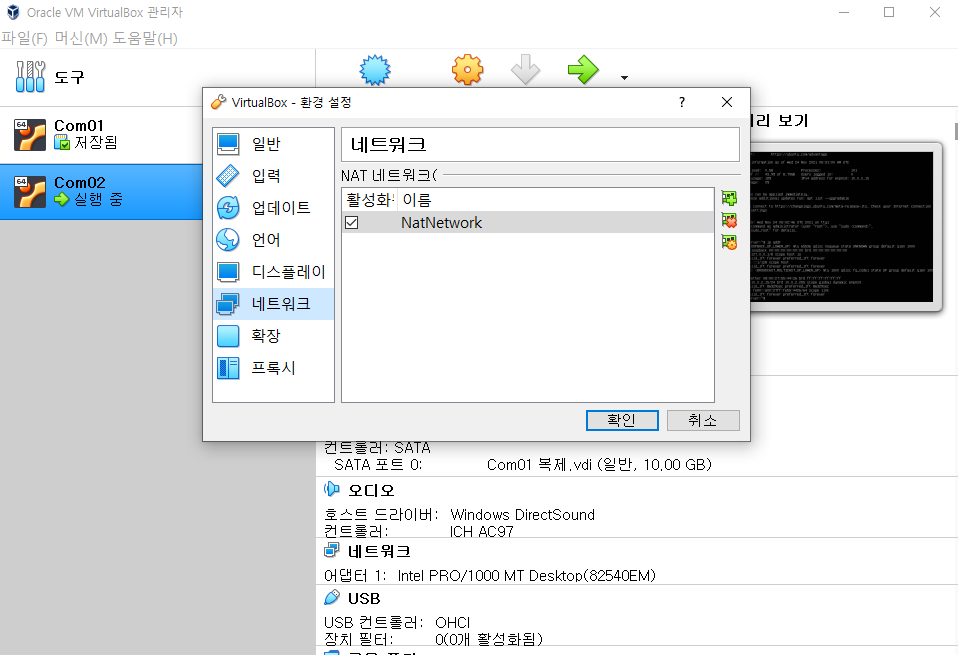Viewport: 958px width, 655px height.
Task: Click the preferences wrench title icon
Action: pyautogui.click(x=218, y=102)
